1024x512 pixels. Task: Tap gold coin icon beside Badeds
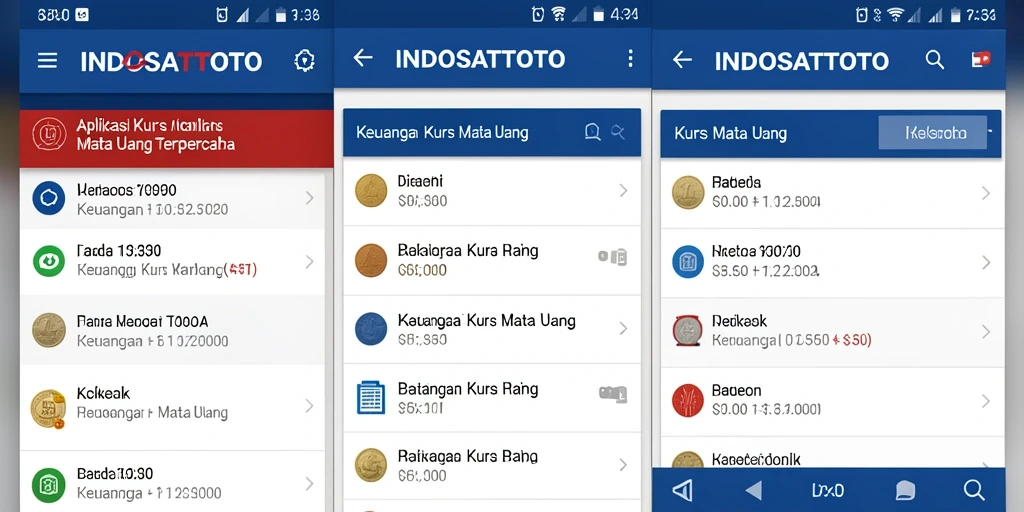pos(688,193)
